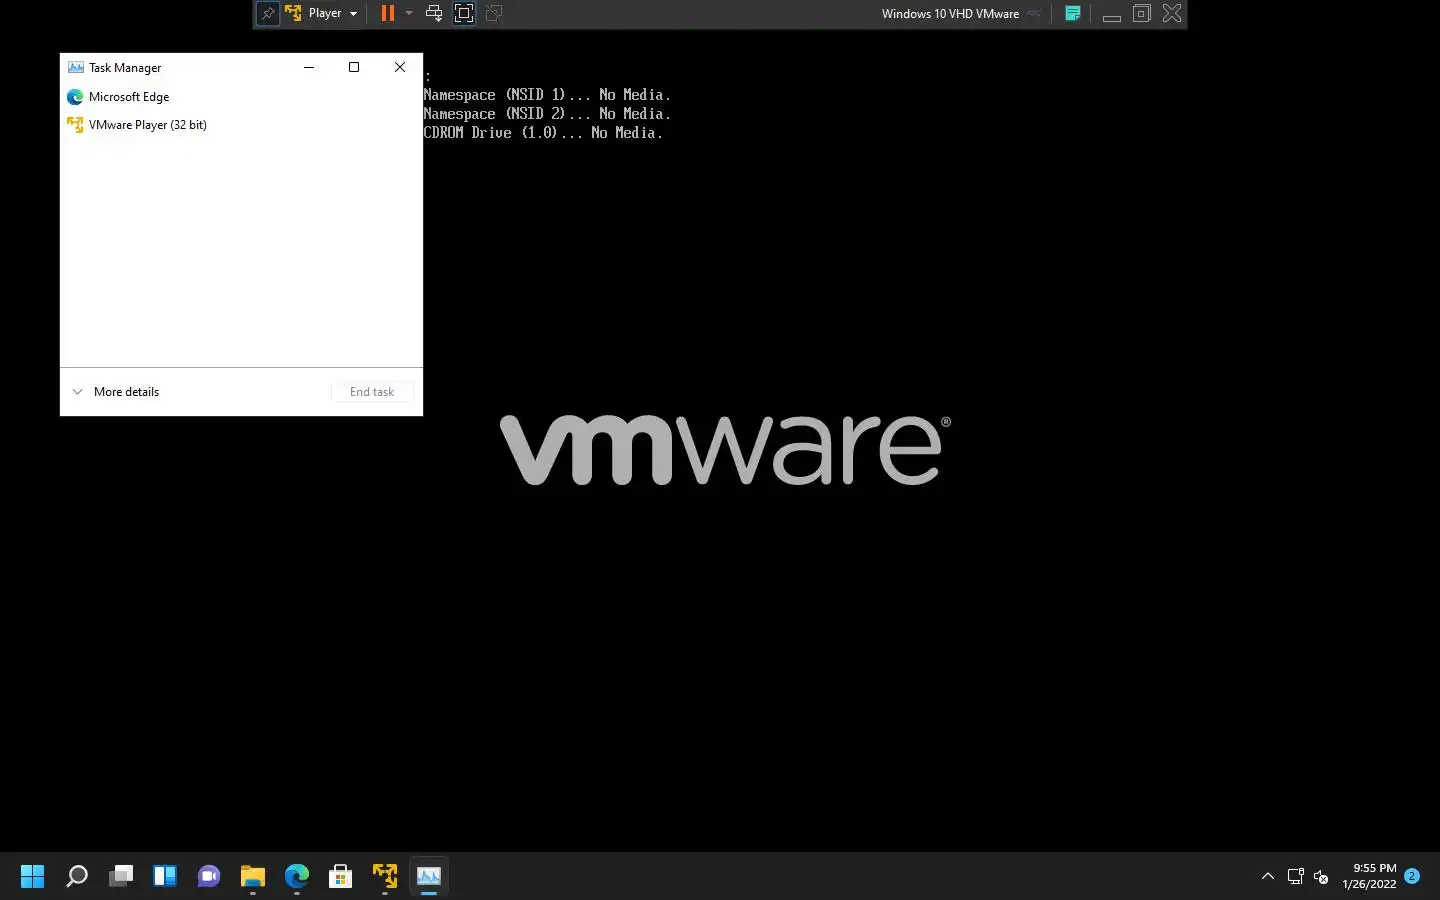1440x900 pixels.
Task: Open the notification badge showing 2
Action: click(x=1412, y=876)
